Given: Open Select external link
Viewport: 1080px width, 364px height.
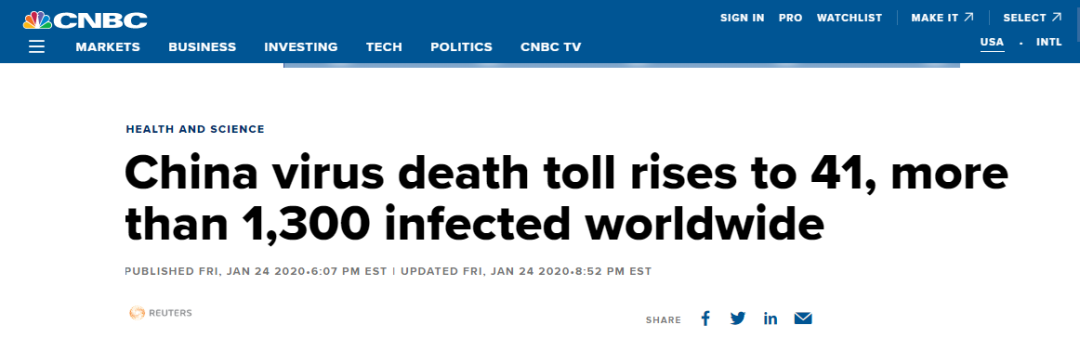Looking at the screenshot, I should 1032,18.
